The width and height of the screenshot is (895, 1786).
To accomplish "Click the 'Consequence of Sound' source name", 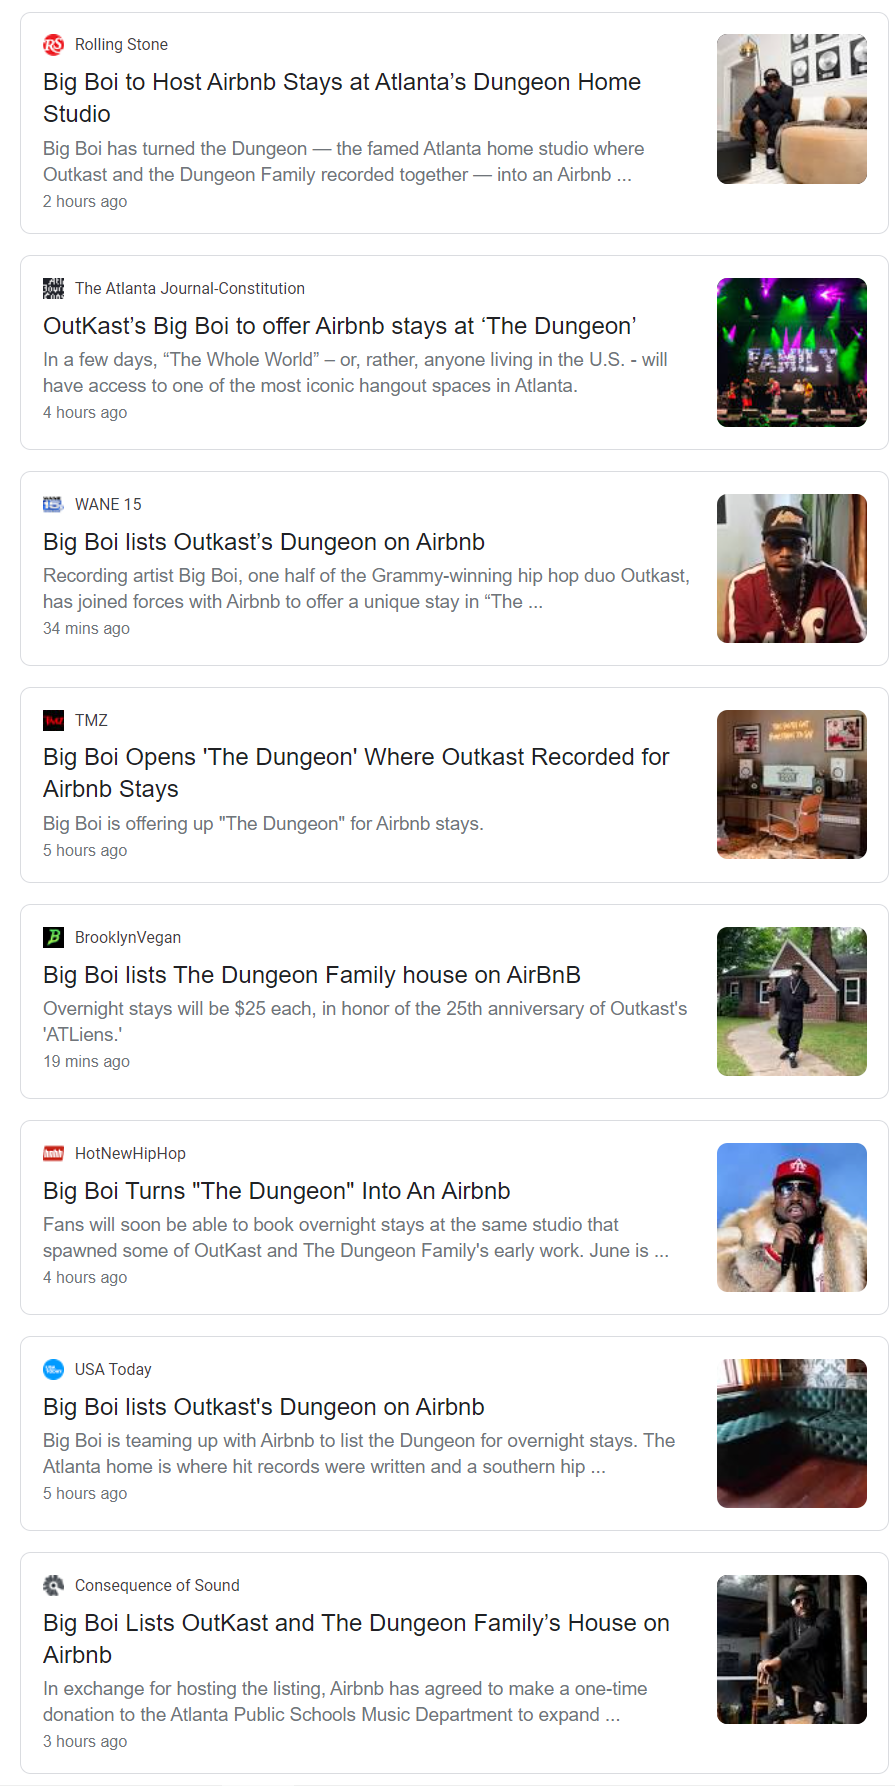I will (x=157, y=1585).
